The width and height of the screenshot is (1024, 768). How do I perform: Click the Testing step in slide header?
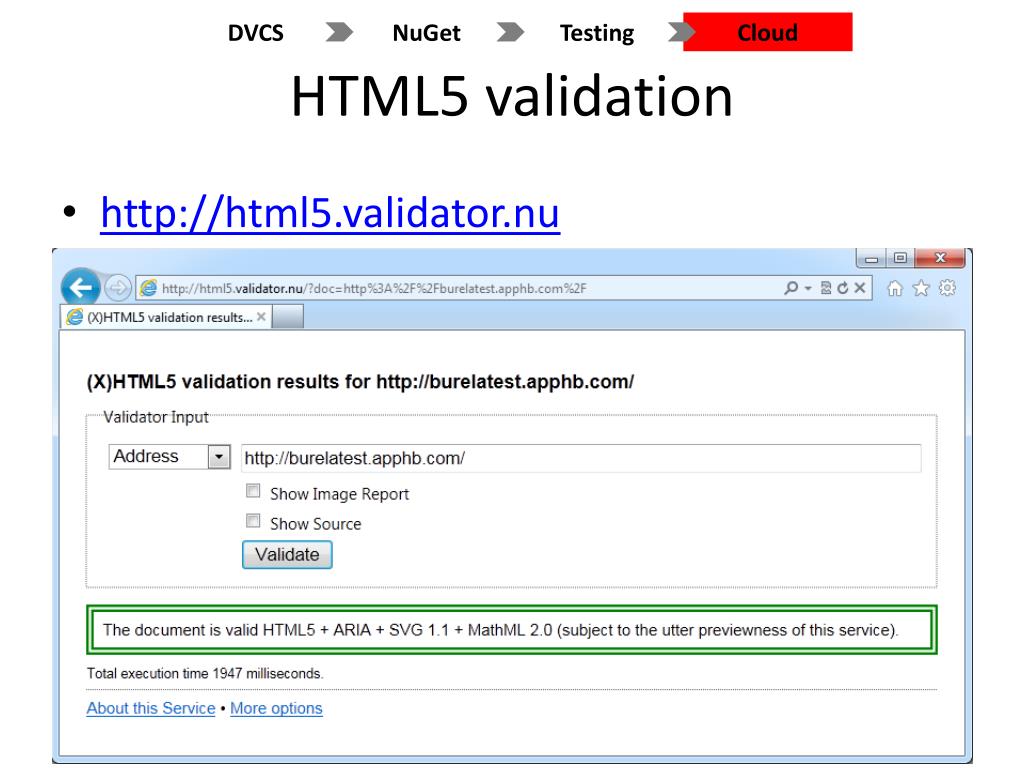(597, 33)
